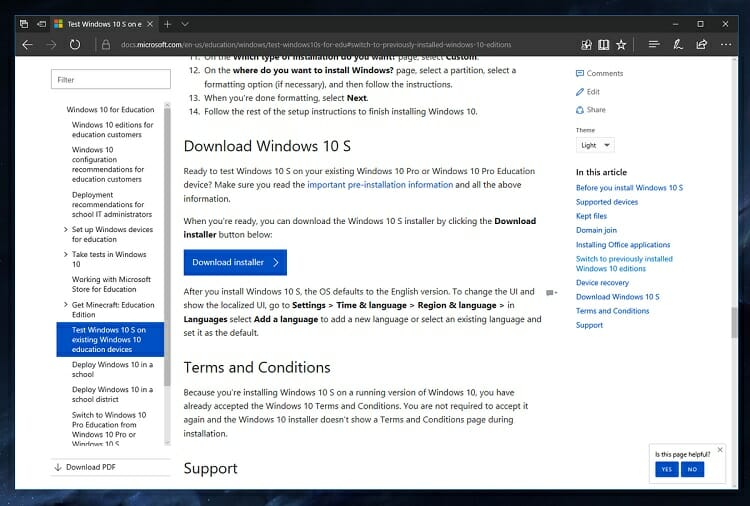Screen dimensions: 750x506
Task: Click the Share page icon in toolbar
Action: [702, 44]
